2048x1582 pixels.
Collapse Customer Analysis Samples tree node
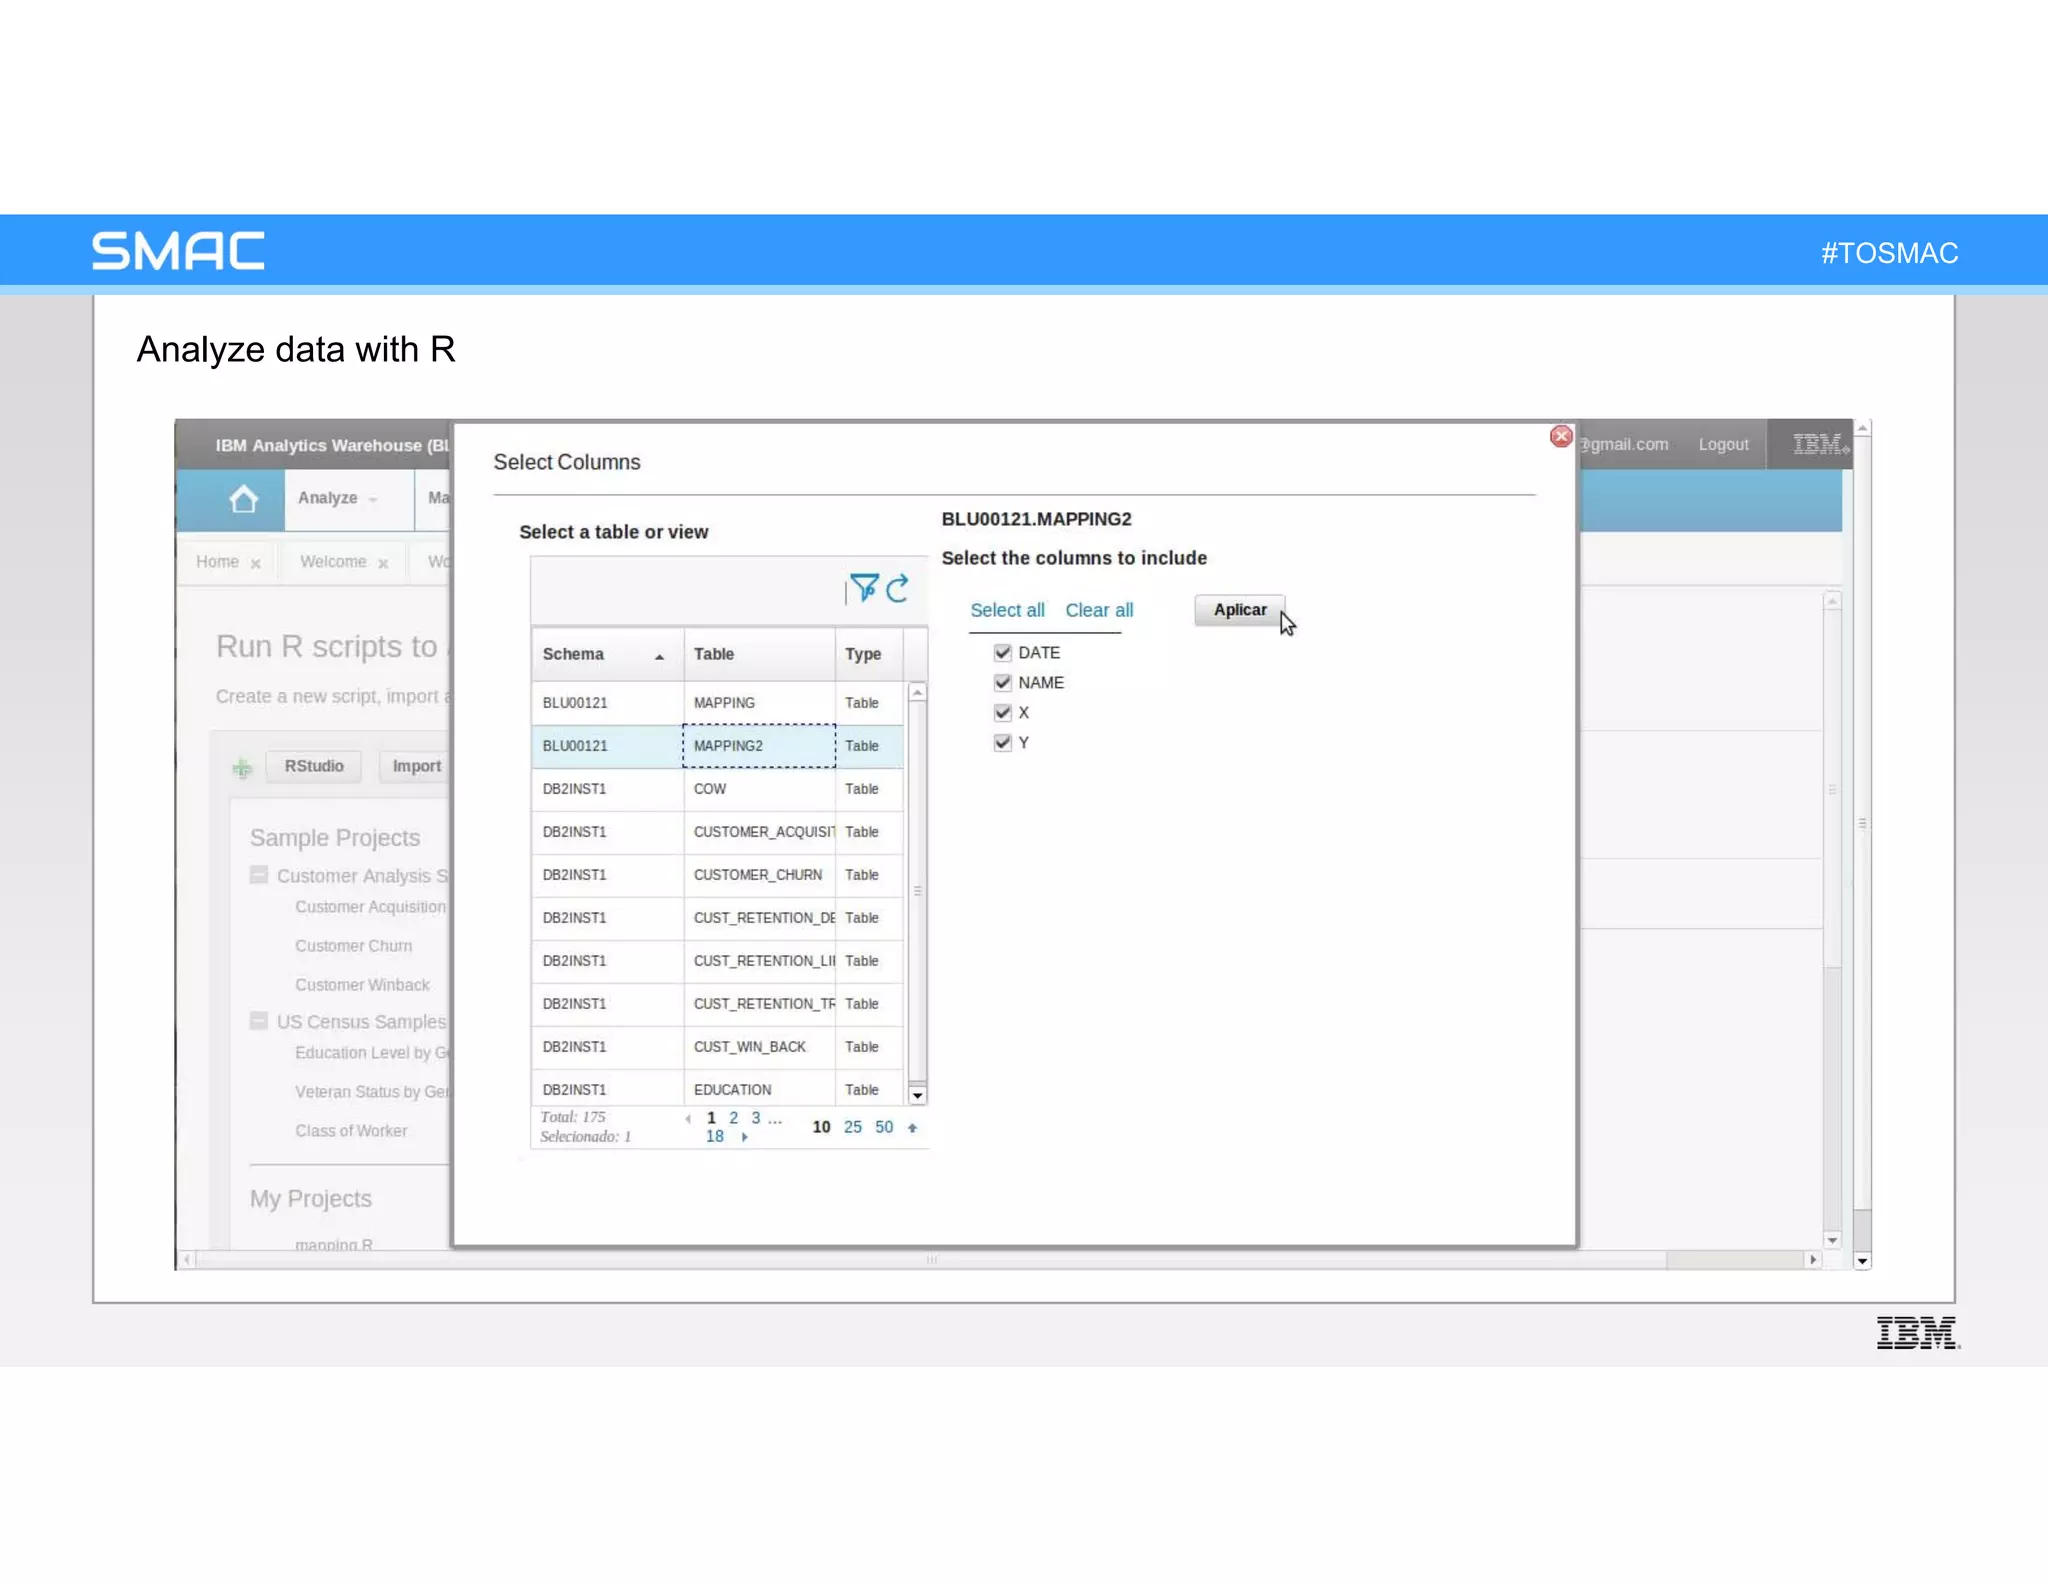259,875
